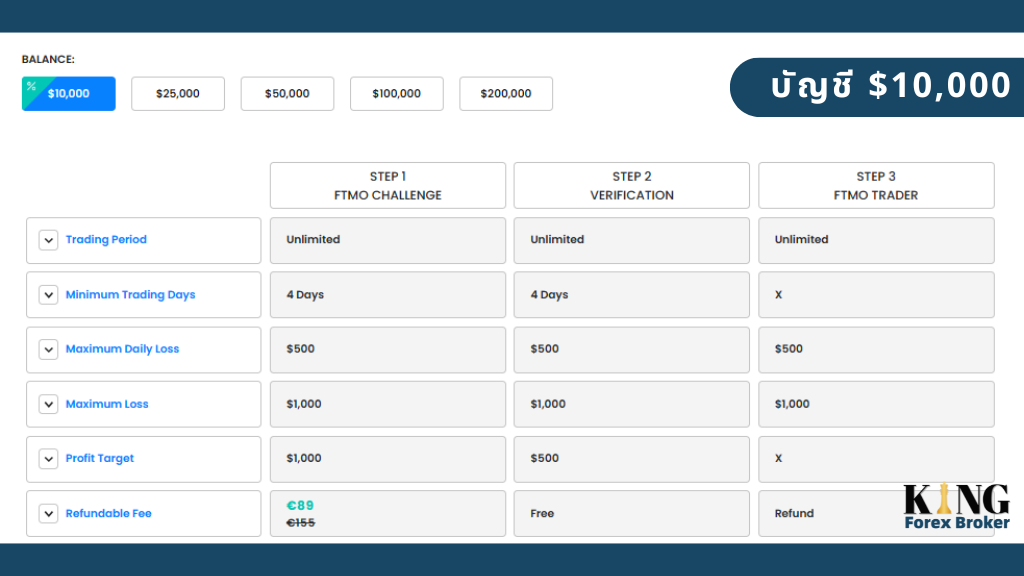Click the Step 1 Maximum Daily Loss $500 cell
Image resolution: width=1024 pixels, height=576 pixels.
(388, 349)
